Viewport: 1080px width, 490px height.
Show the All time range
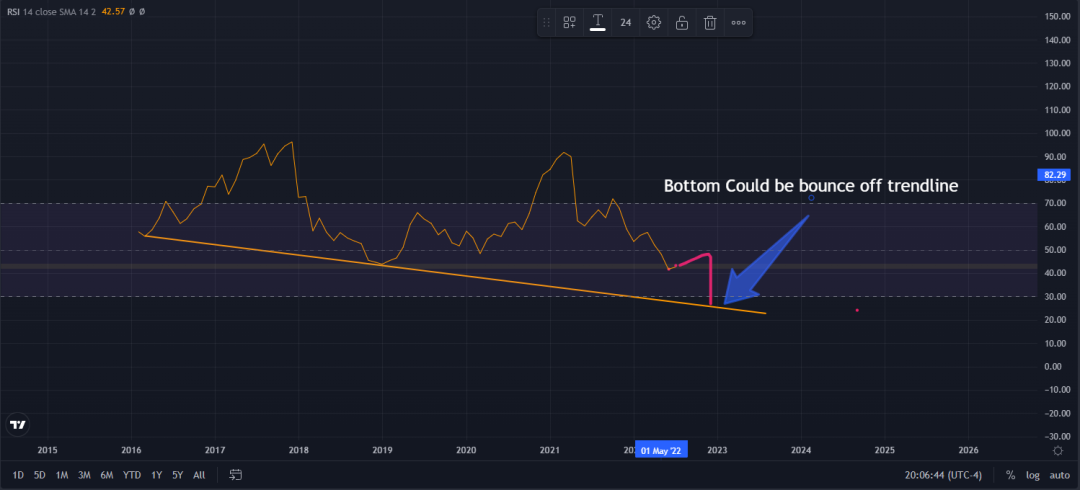pos(199,475)
